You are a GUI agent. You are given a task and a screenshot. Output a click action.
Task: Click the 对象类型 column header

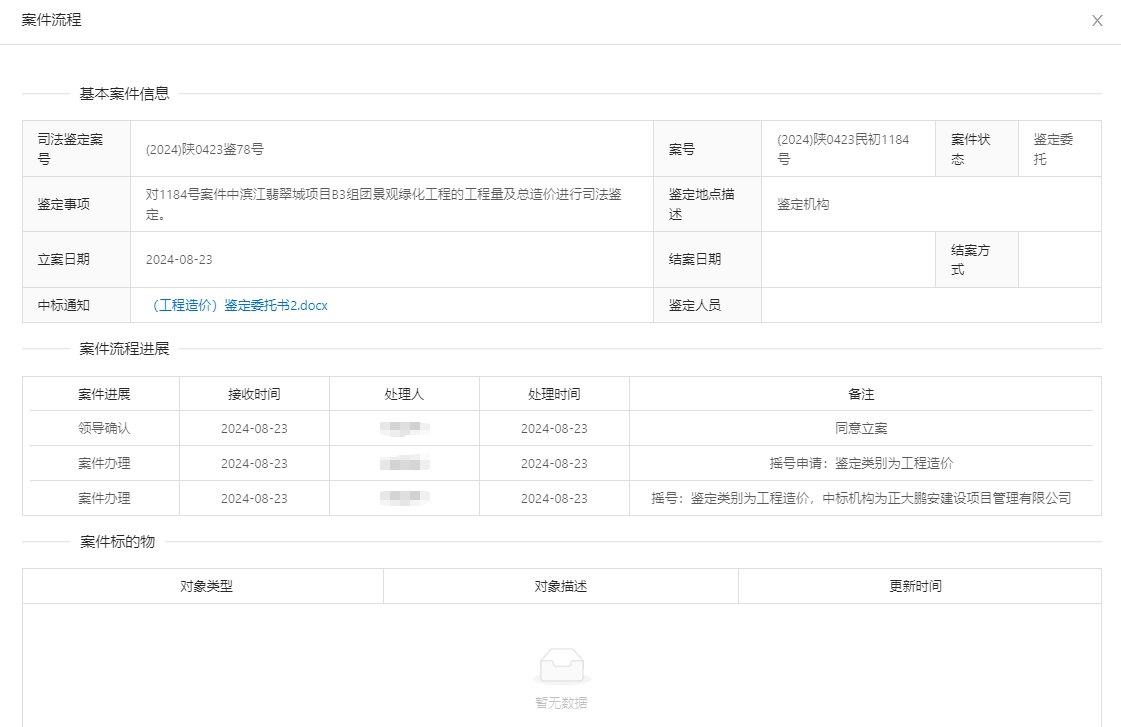point(206,586)
